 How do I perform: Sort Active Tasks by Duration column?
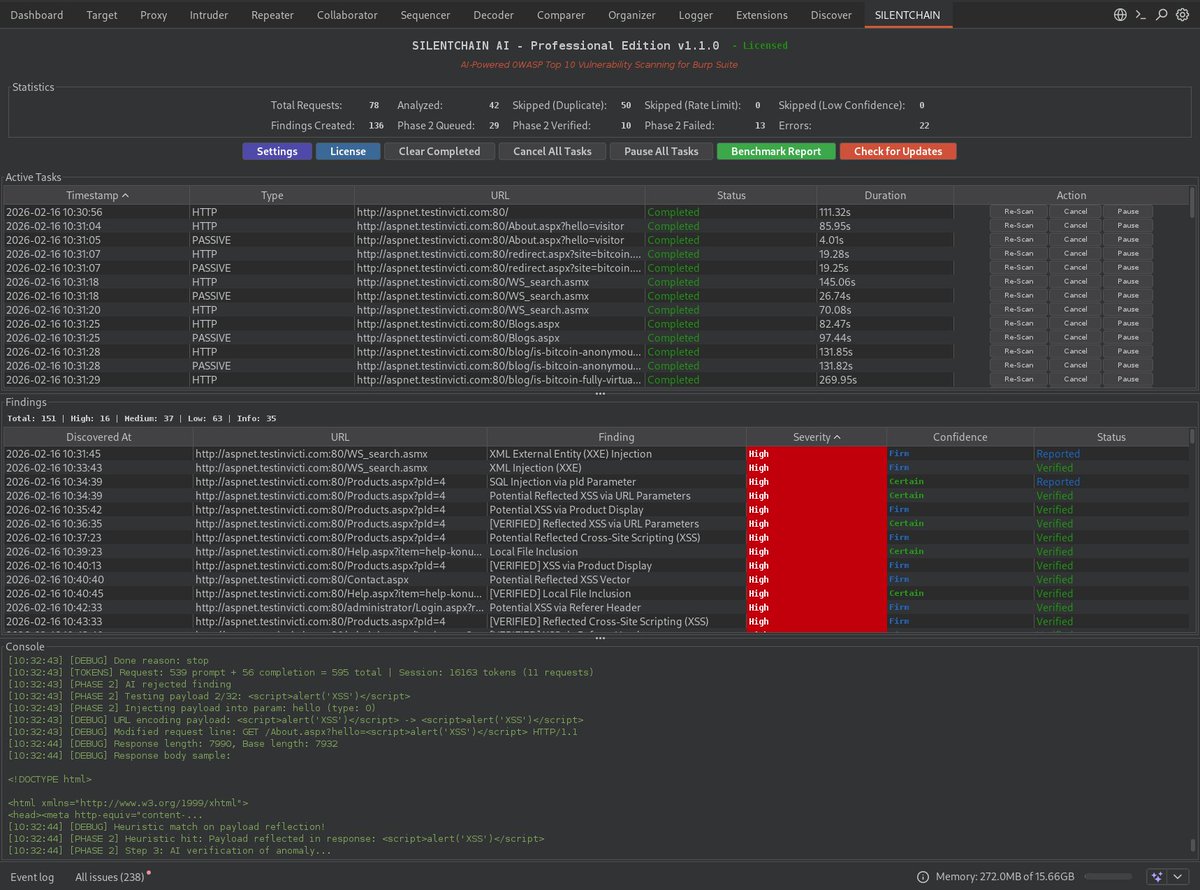pyautogui.click(x=885, y=195)
